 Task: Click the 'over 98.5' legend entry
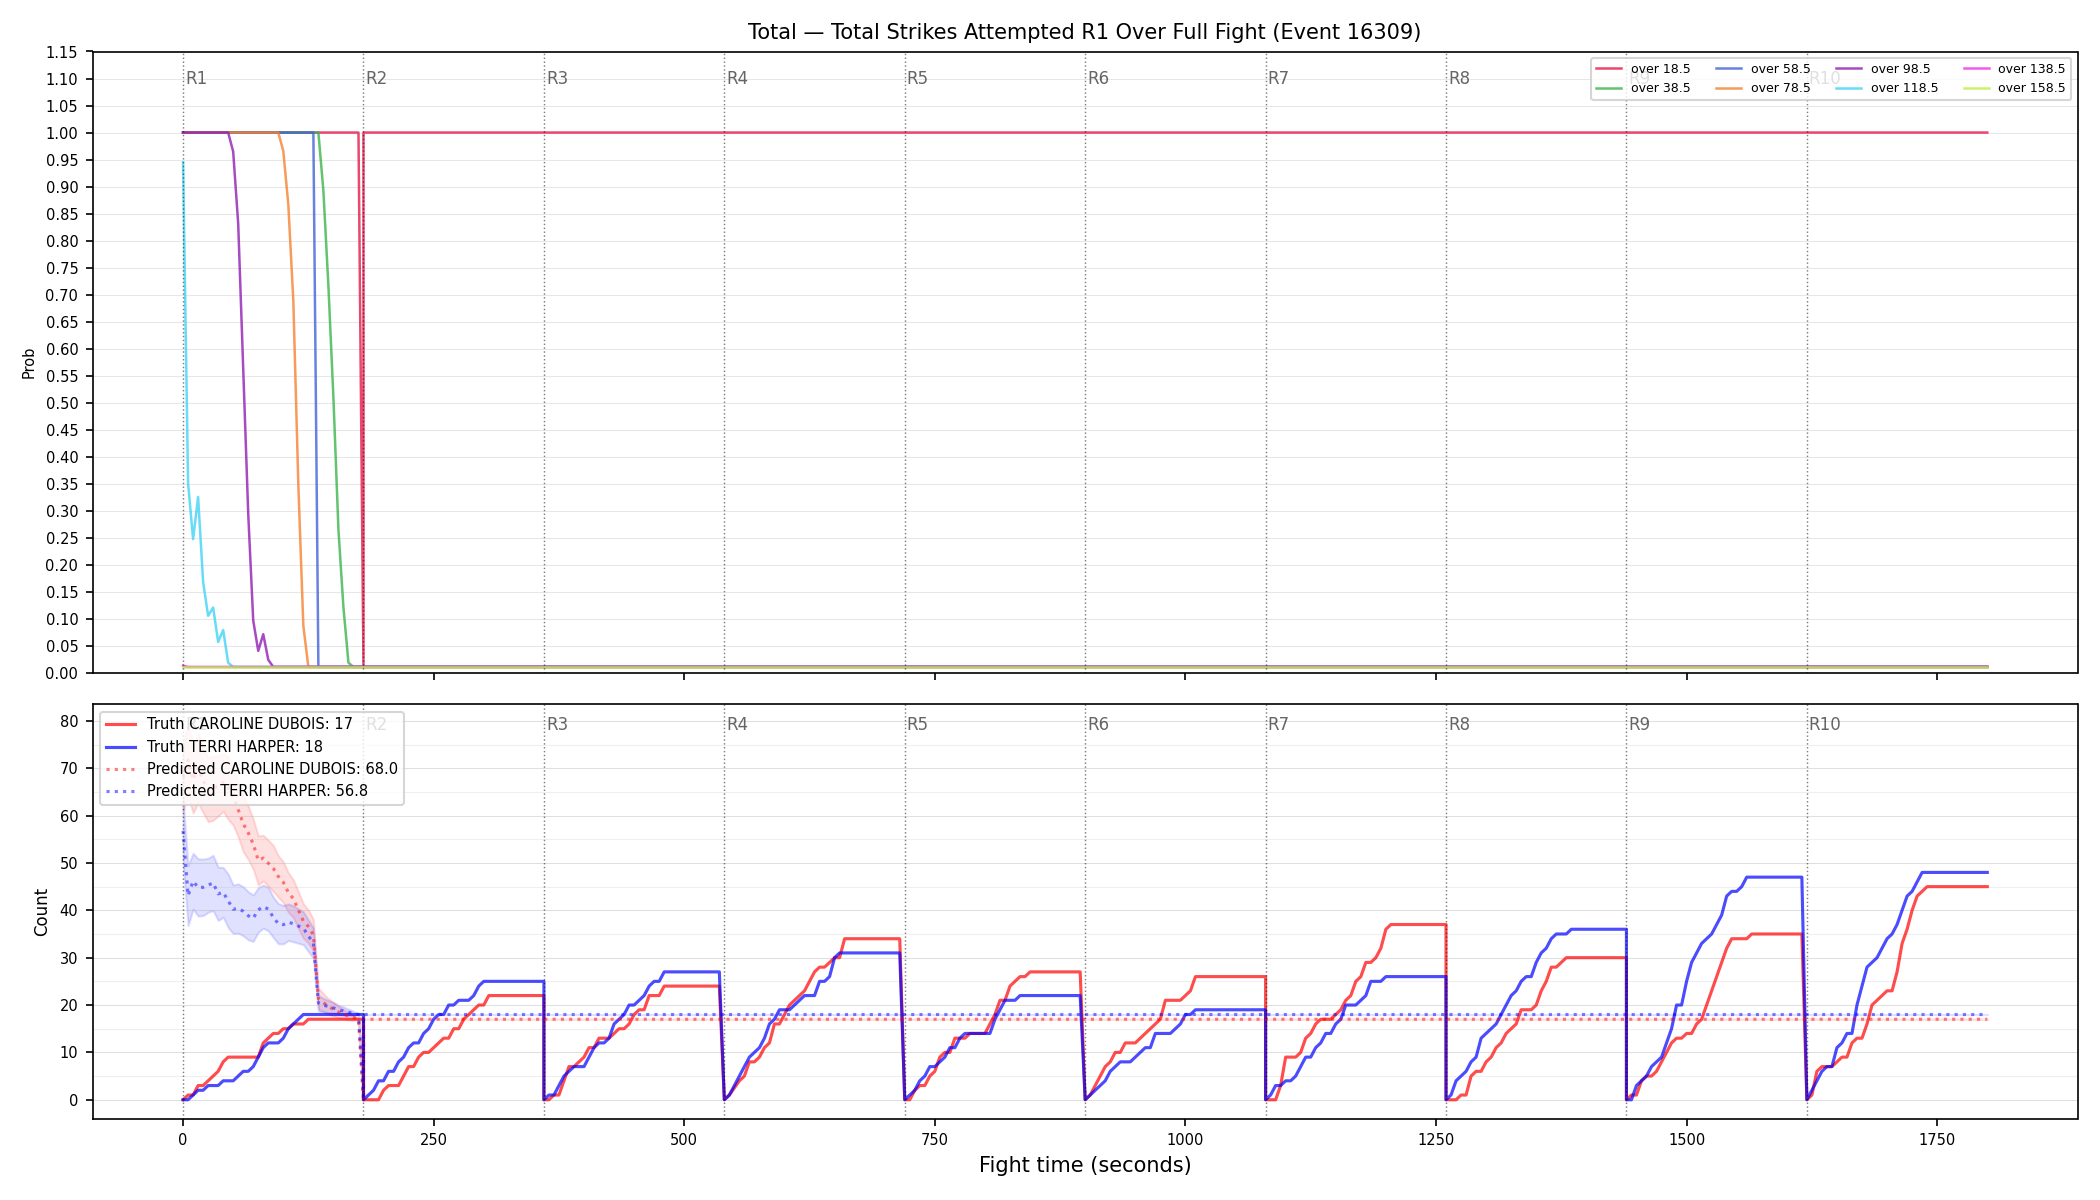click(x=1883, y=69)
